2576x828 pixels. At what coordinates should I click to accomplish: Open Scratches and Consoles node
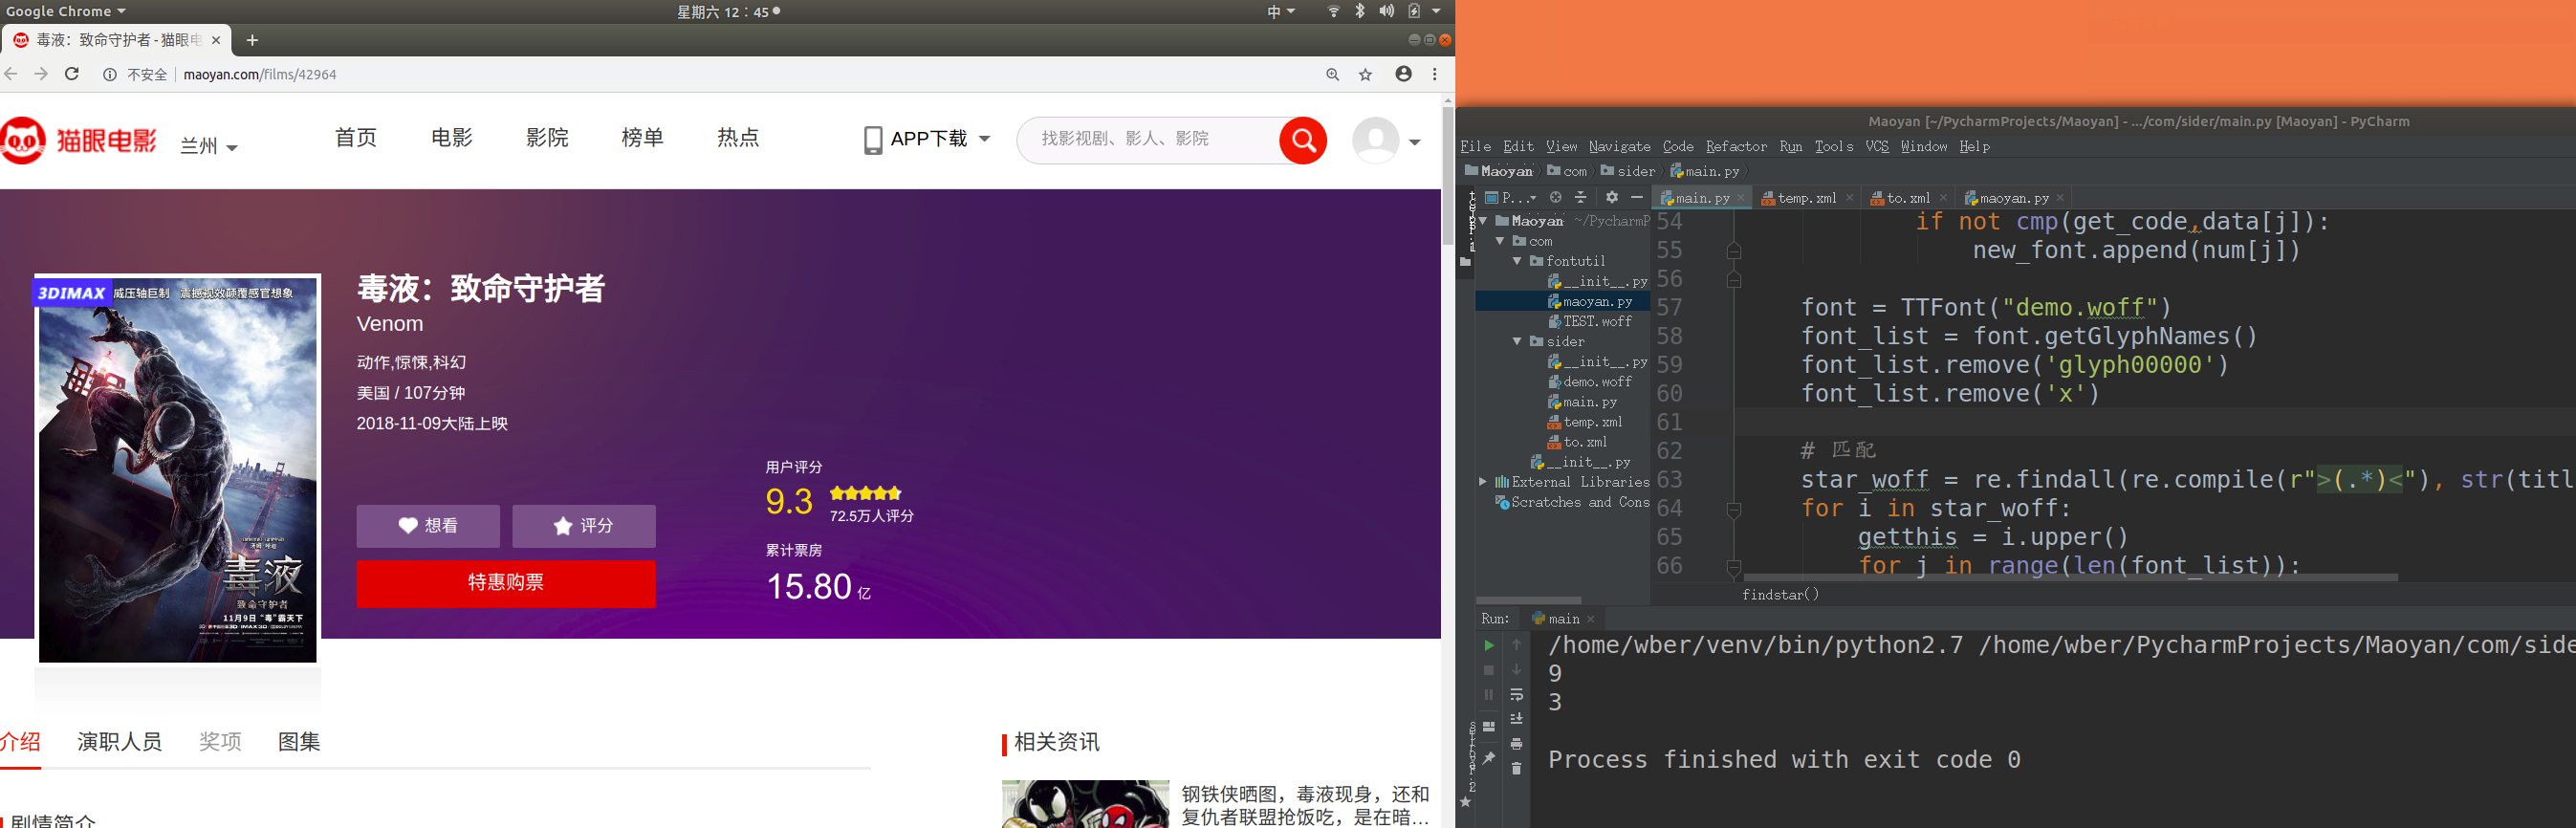point(1573,502)
